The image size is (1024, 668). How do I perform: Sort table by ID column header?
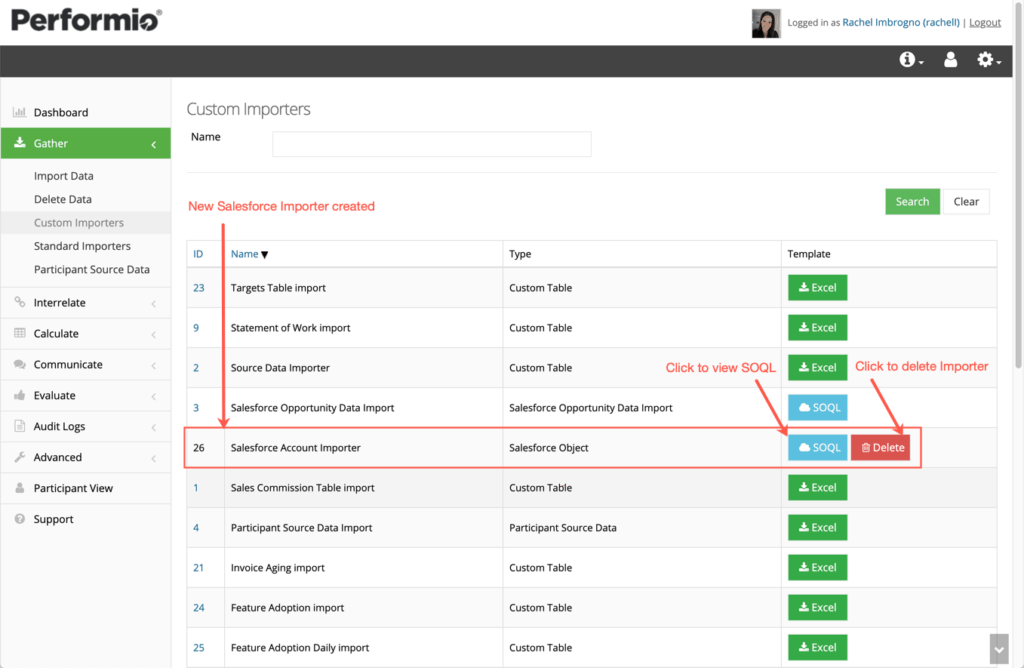(x=198, y=254)
